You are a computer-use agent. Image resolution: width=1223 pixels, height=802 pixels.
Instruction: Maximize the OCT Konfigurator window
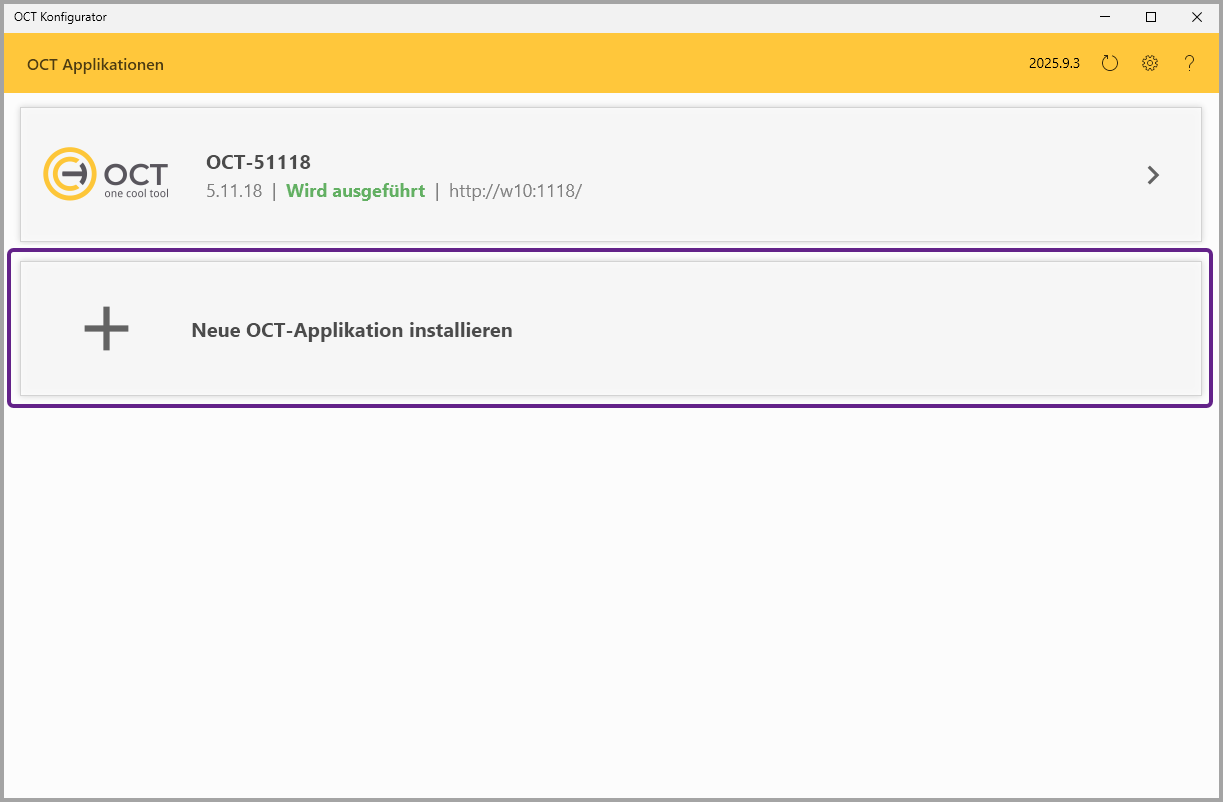(x=1151, y=17)
